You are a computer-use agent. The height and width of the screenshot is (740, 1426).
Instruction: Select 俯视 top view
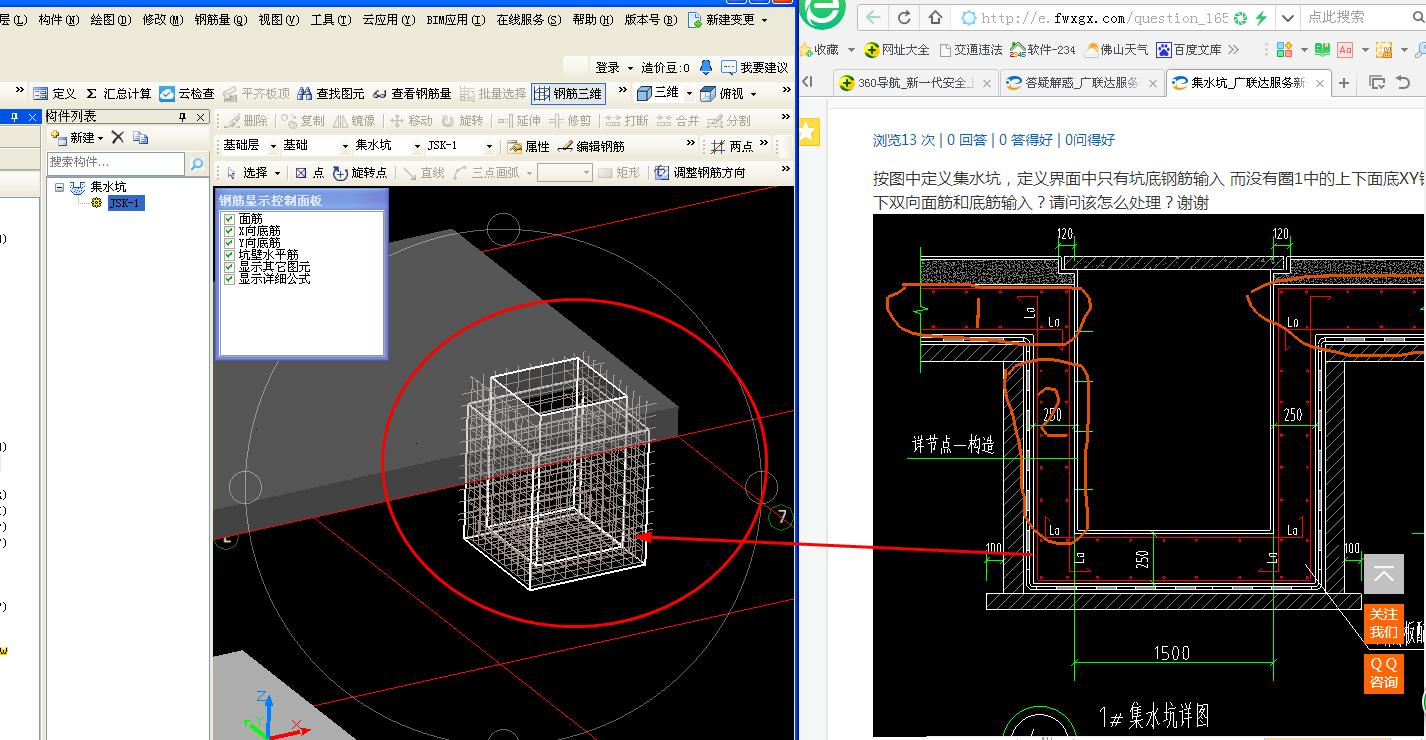point(723,93)
